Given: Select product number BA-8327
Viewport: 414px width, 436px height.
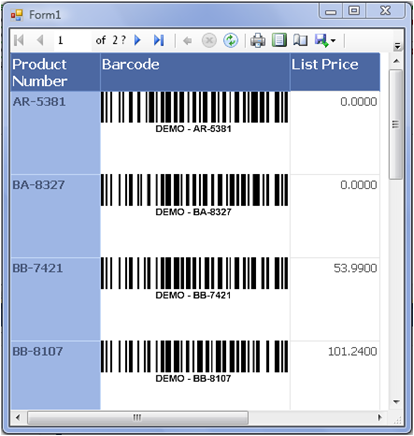Looking at the screenshot, I should (39, 185).
